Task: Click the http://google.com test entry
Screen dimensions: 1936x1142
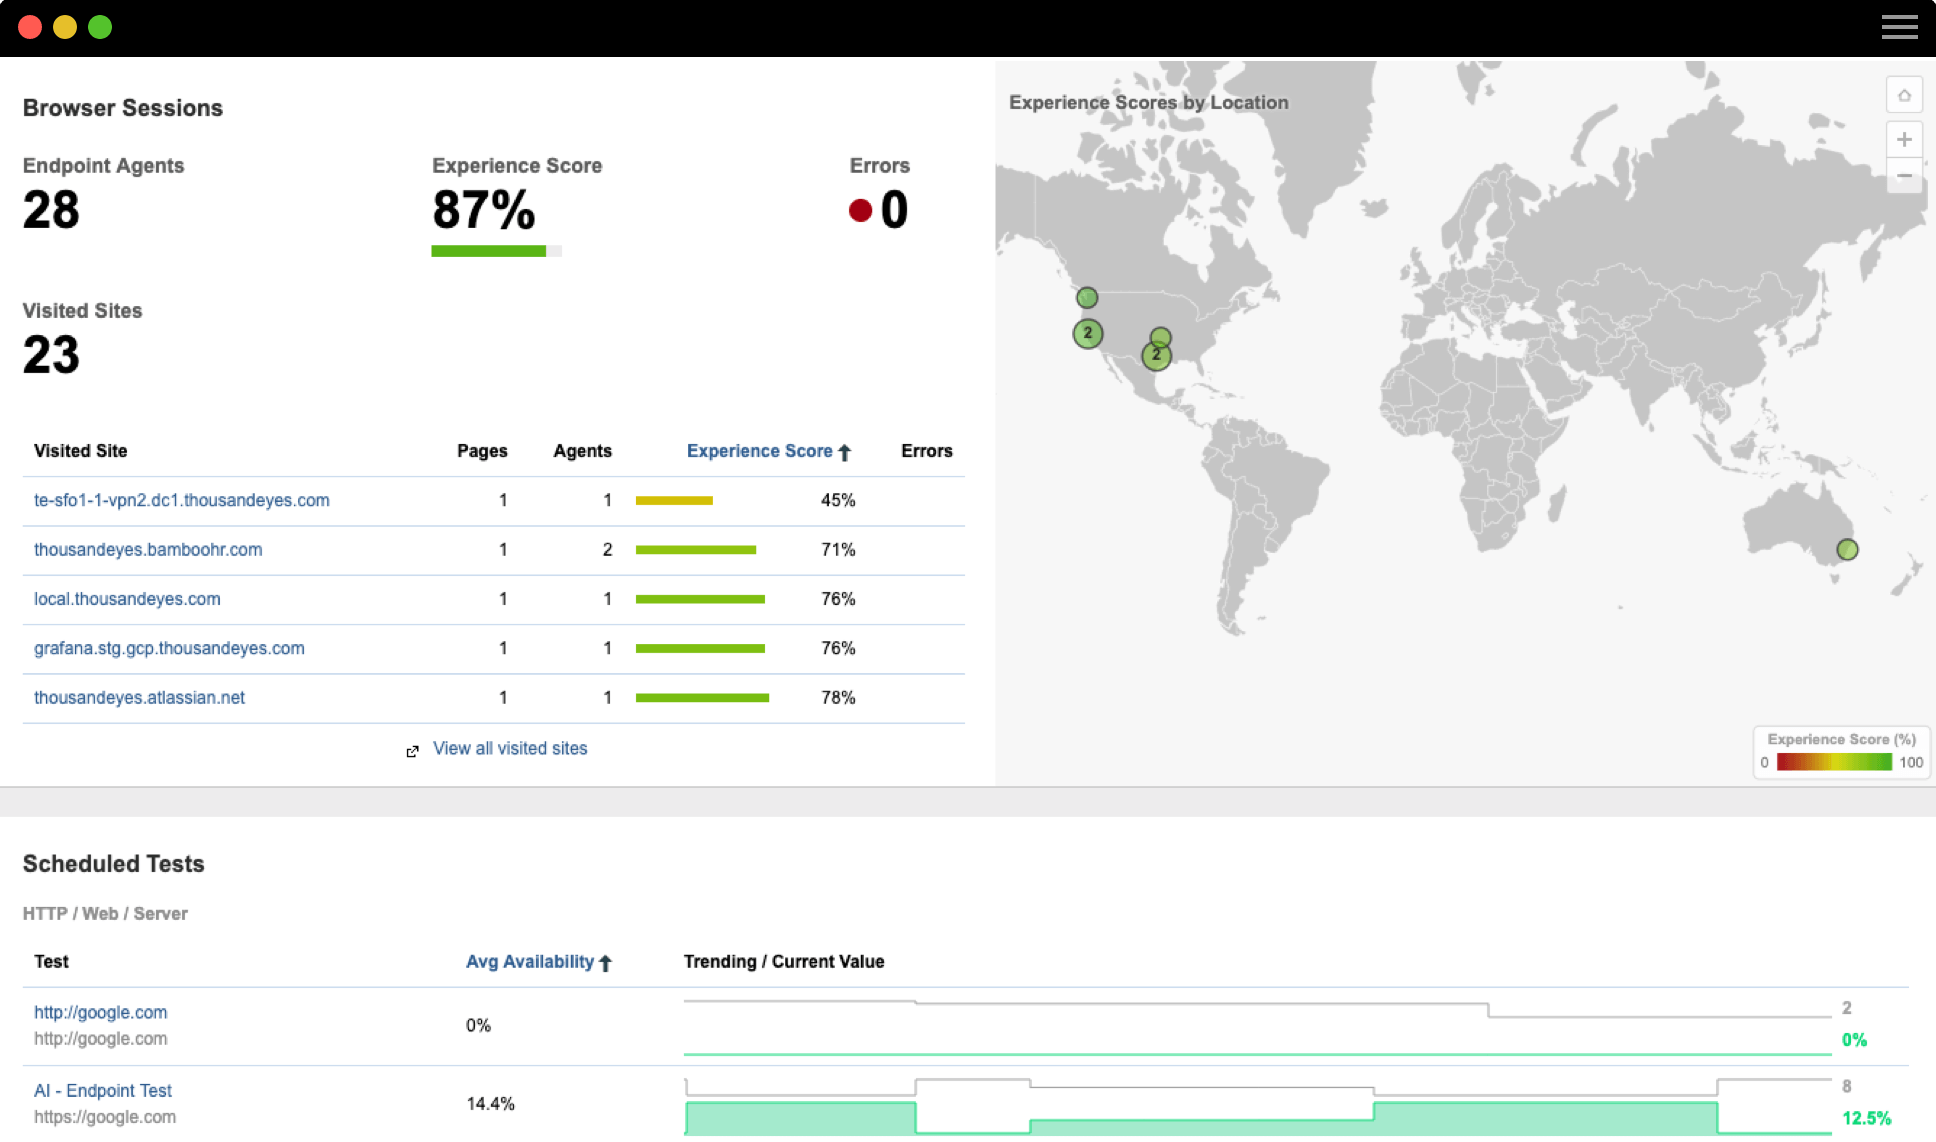Action: point(101,1011)
